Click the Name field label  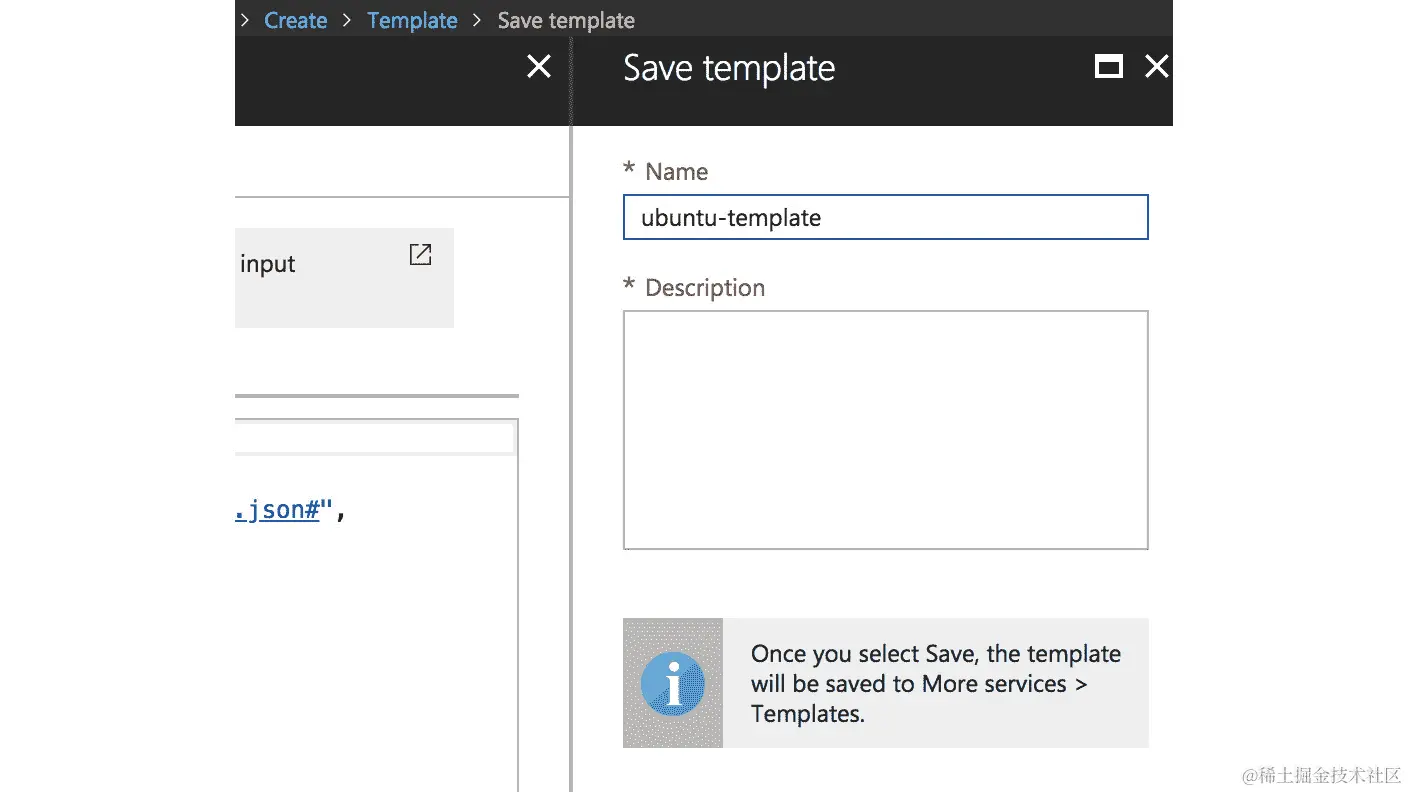point(676,172)
